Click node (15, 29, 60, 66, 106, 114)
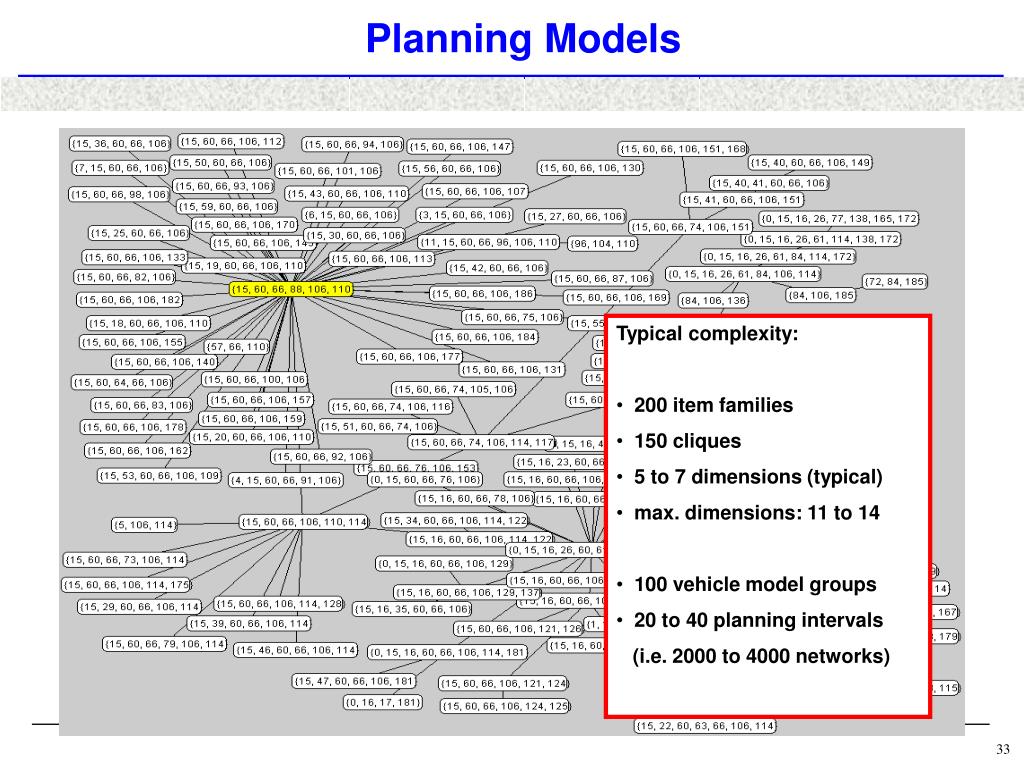This screenshot has width=1024, height=768. pyautogui.click(x=140, y=607)
